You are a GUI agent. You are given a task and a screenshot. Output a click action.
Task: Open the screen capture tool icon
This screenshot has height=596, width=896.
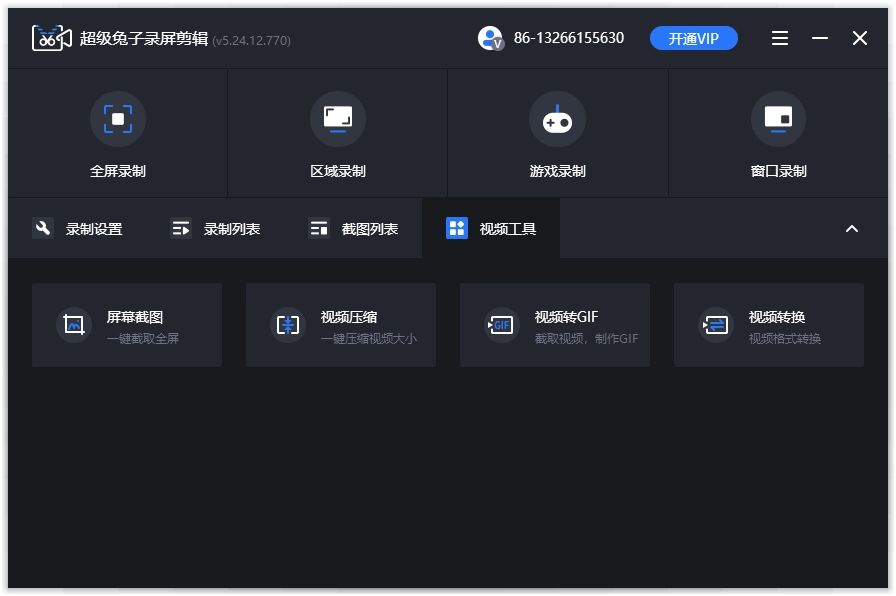coord(73,325)
